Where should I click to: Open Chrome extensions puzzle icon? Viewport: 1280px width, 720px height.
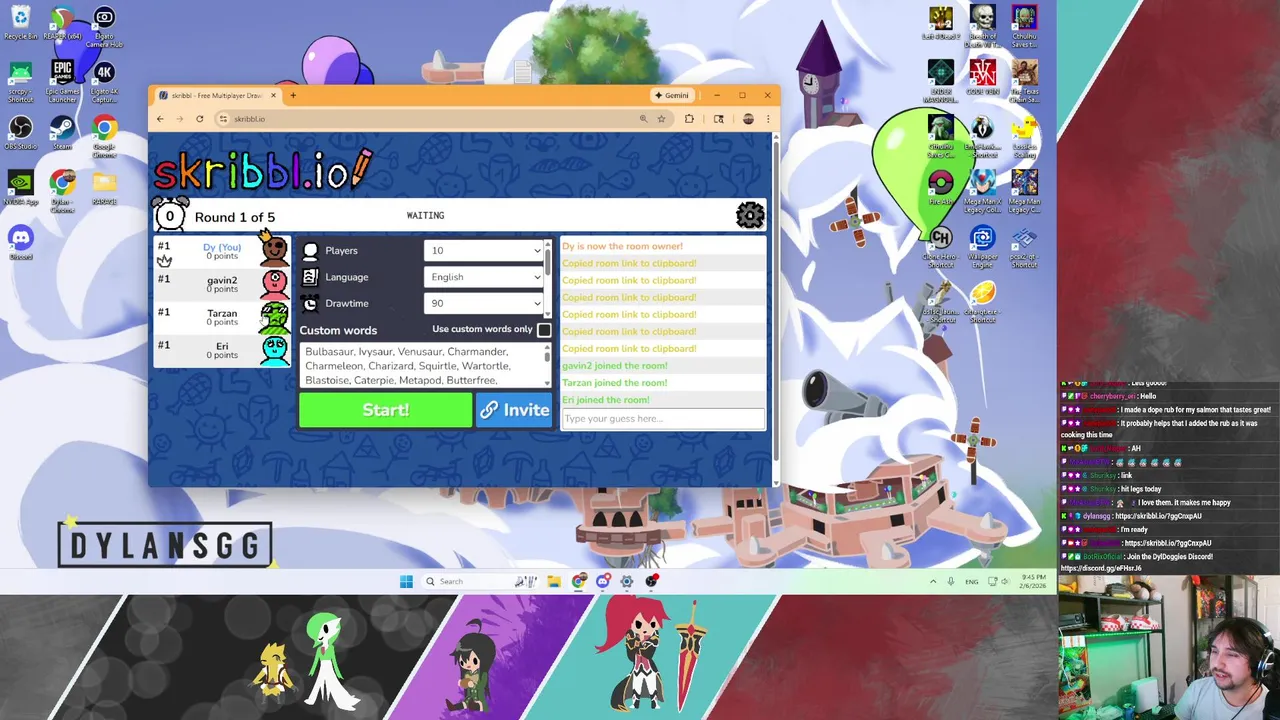tap(689, 119)
